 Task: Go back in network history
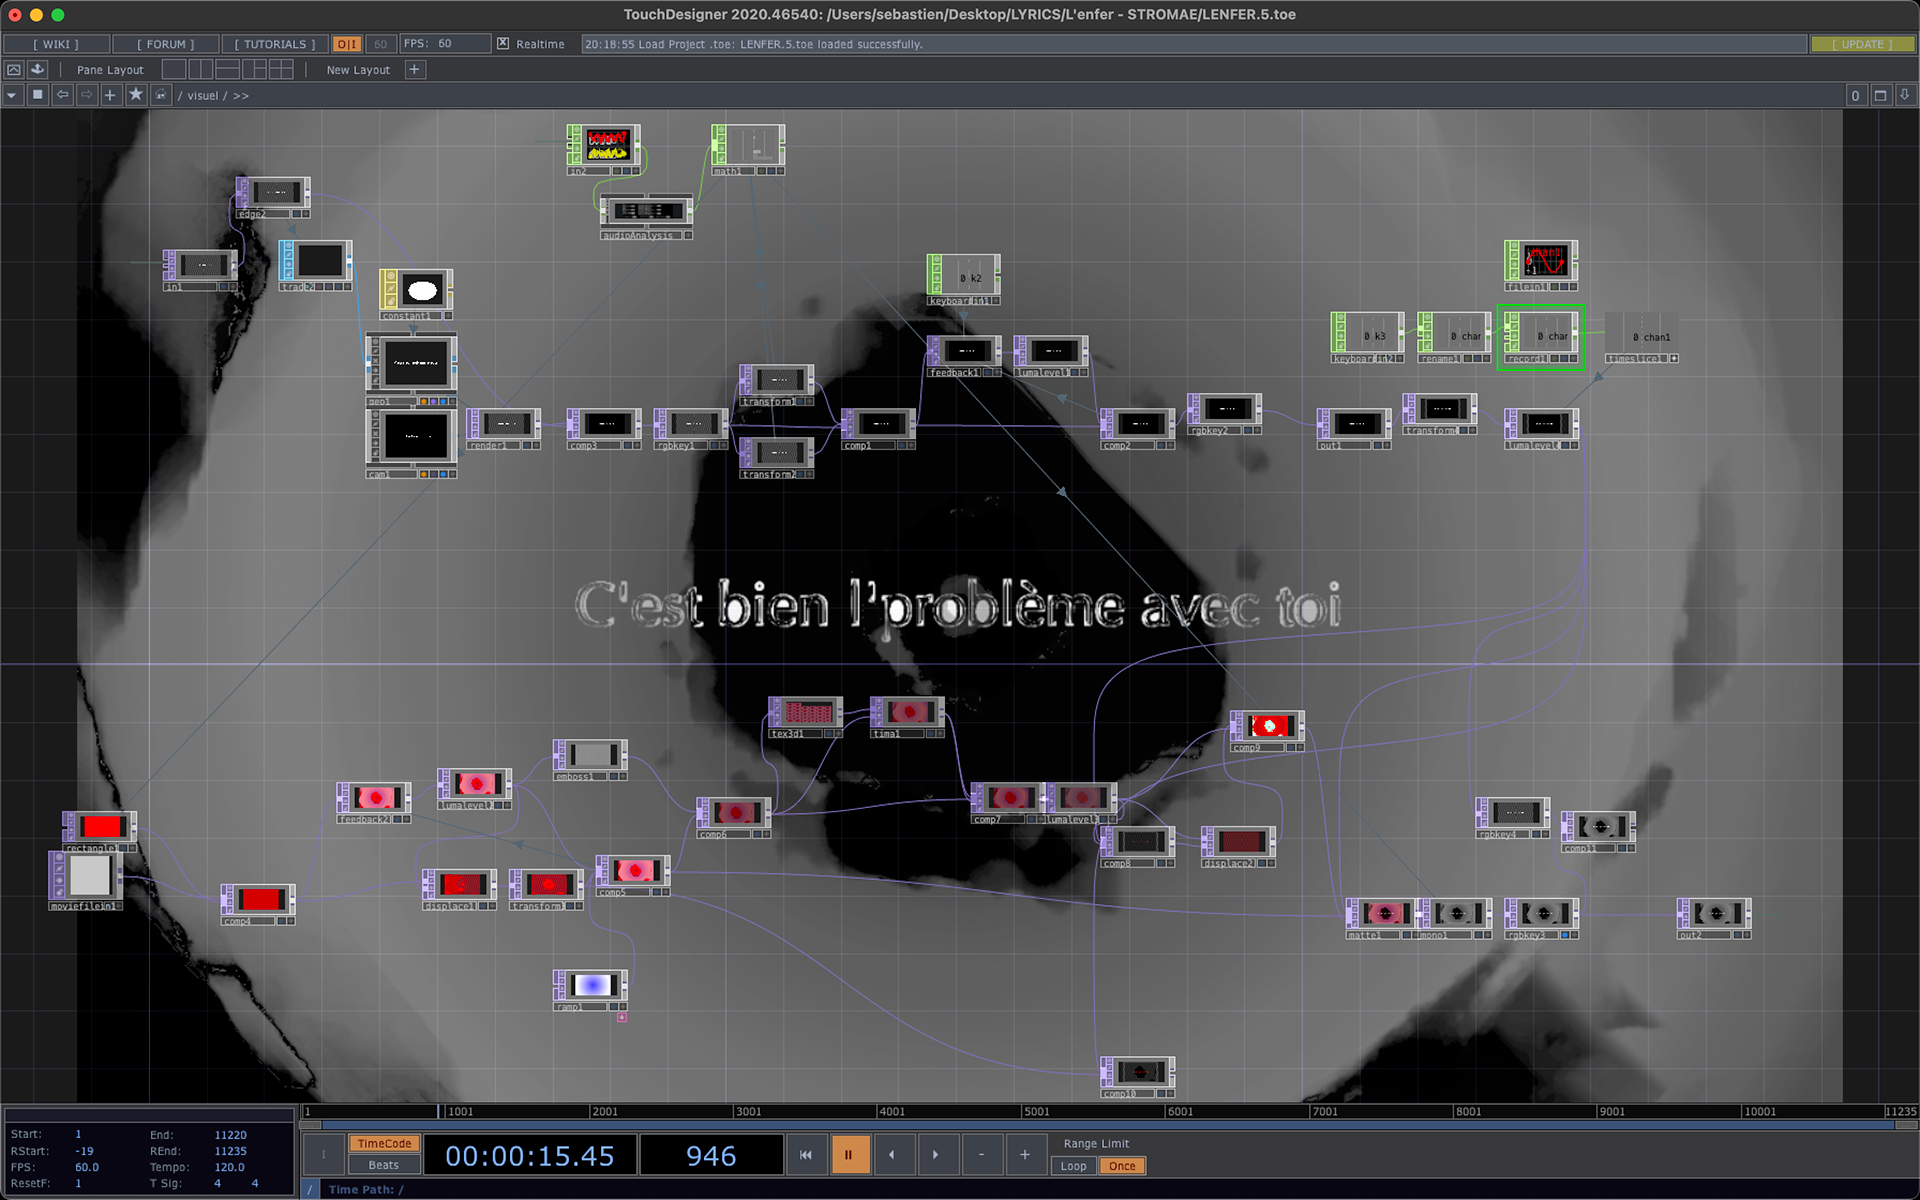[62, 95]
